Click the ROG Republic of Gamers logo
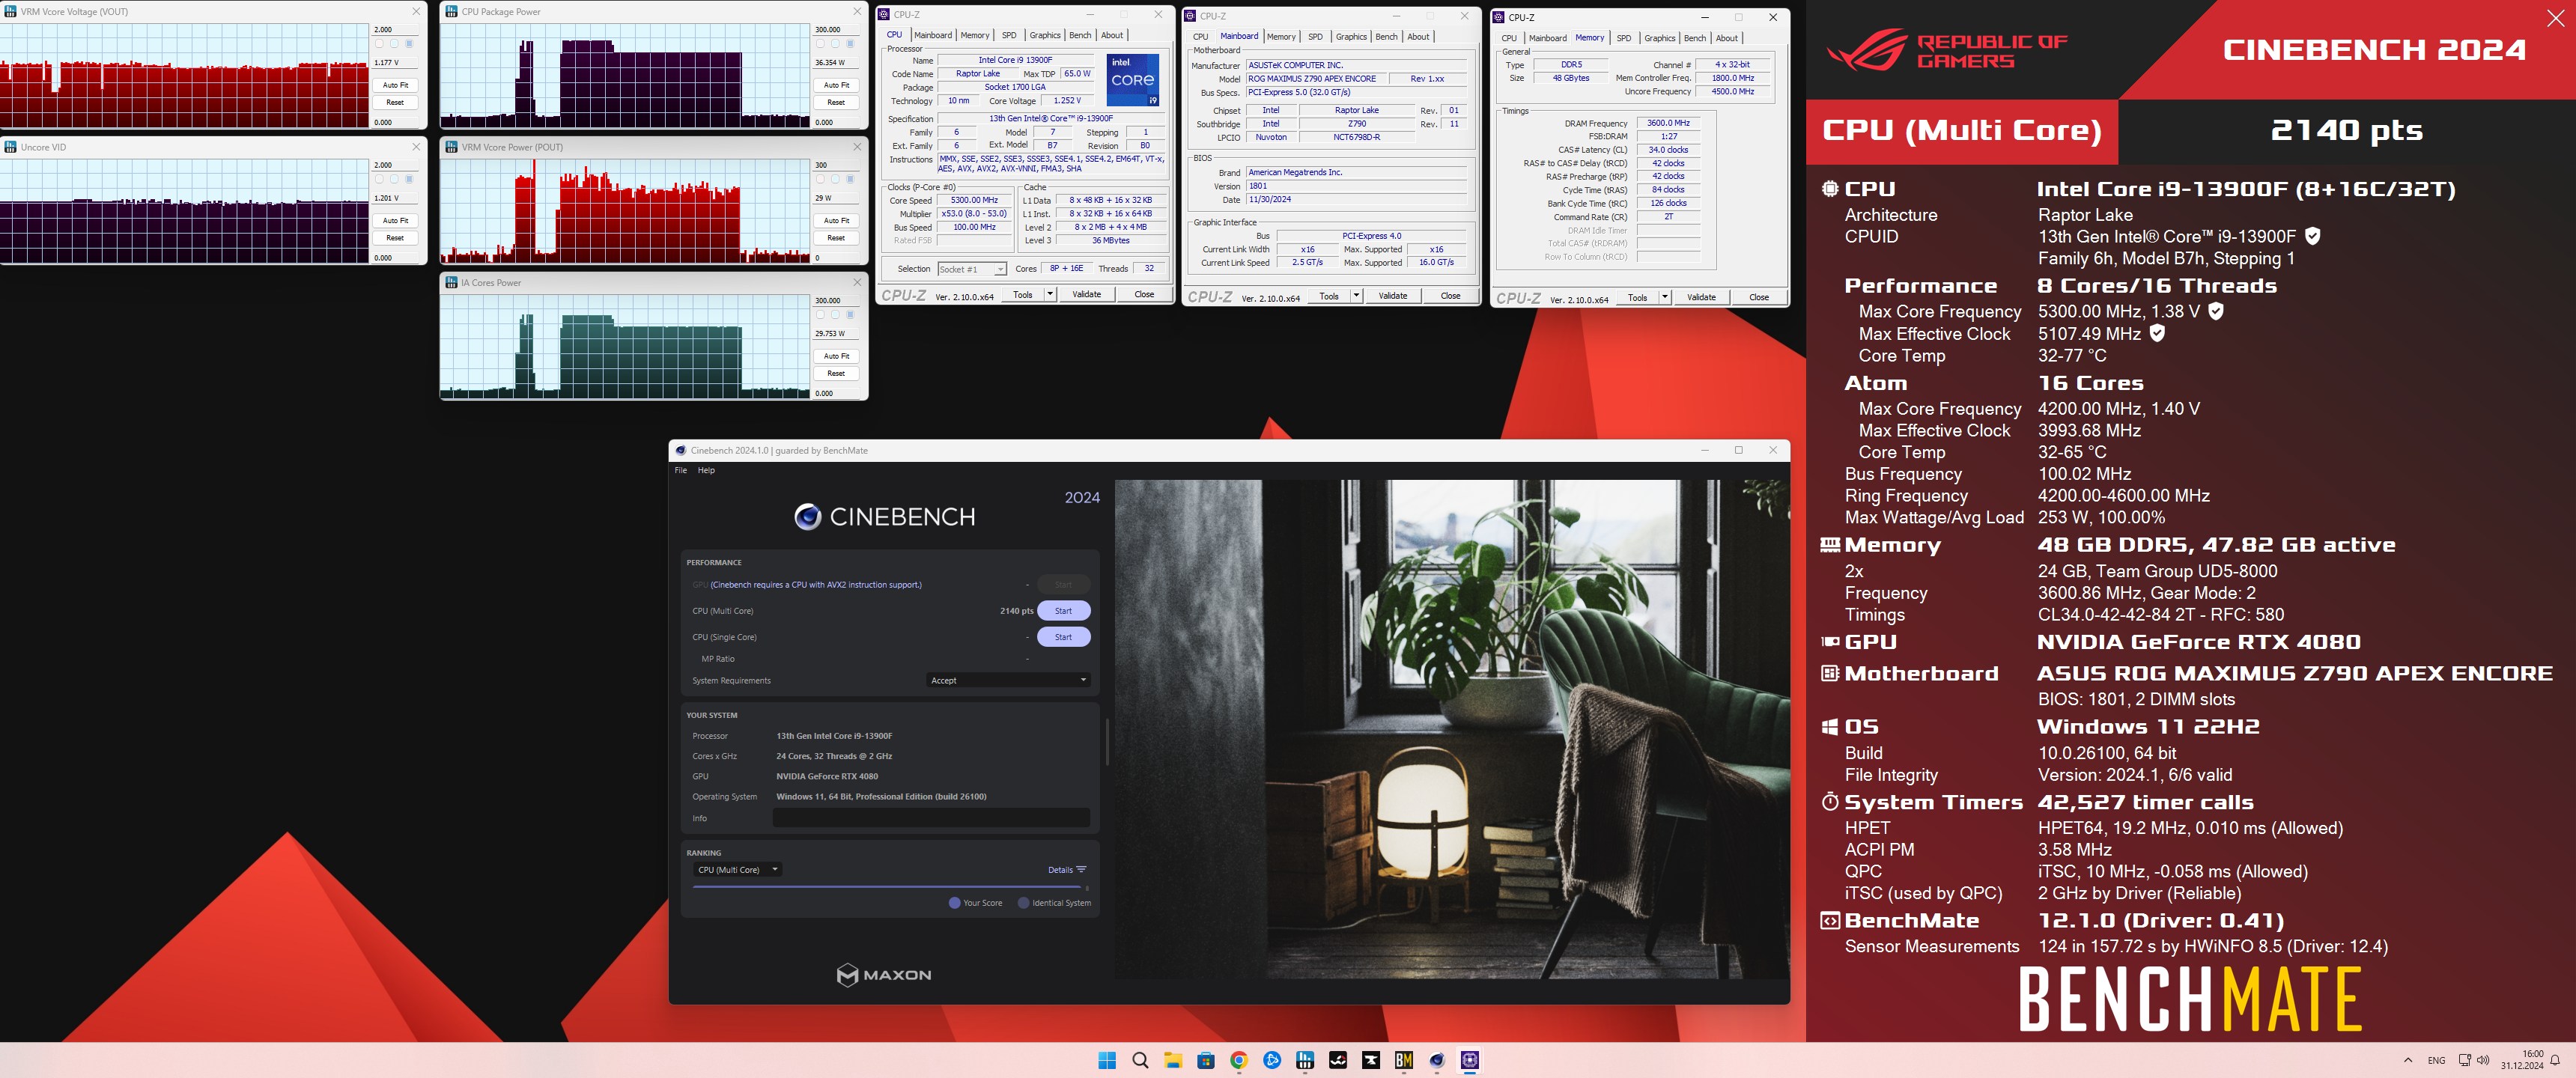 coord(1946,50)
